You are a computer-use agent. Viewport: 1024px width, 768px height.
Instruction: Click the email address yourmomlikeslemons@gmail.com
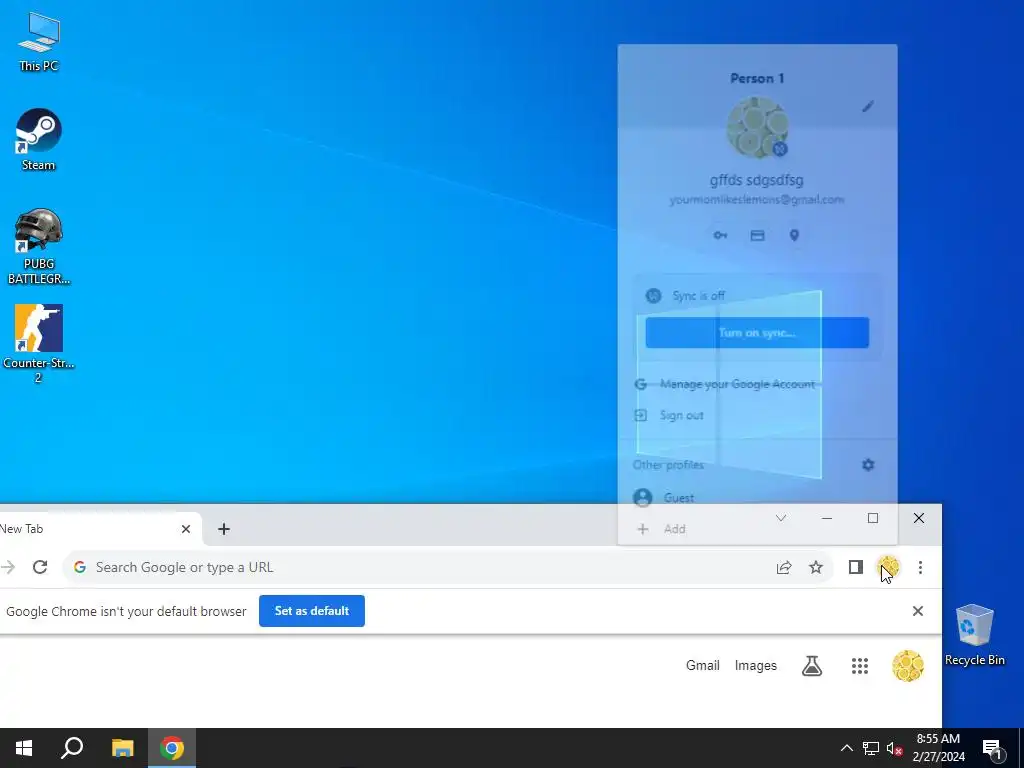click(757, 200)
